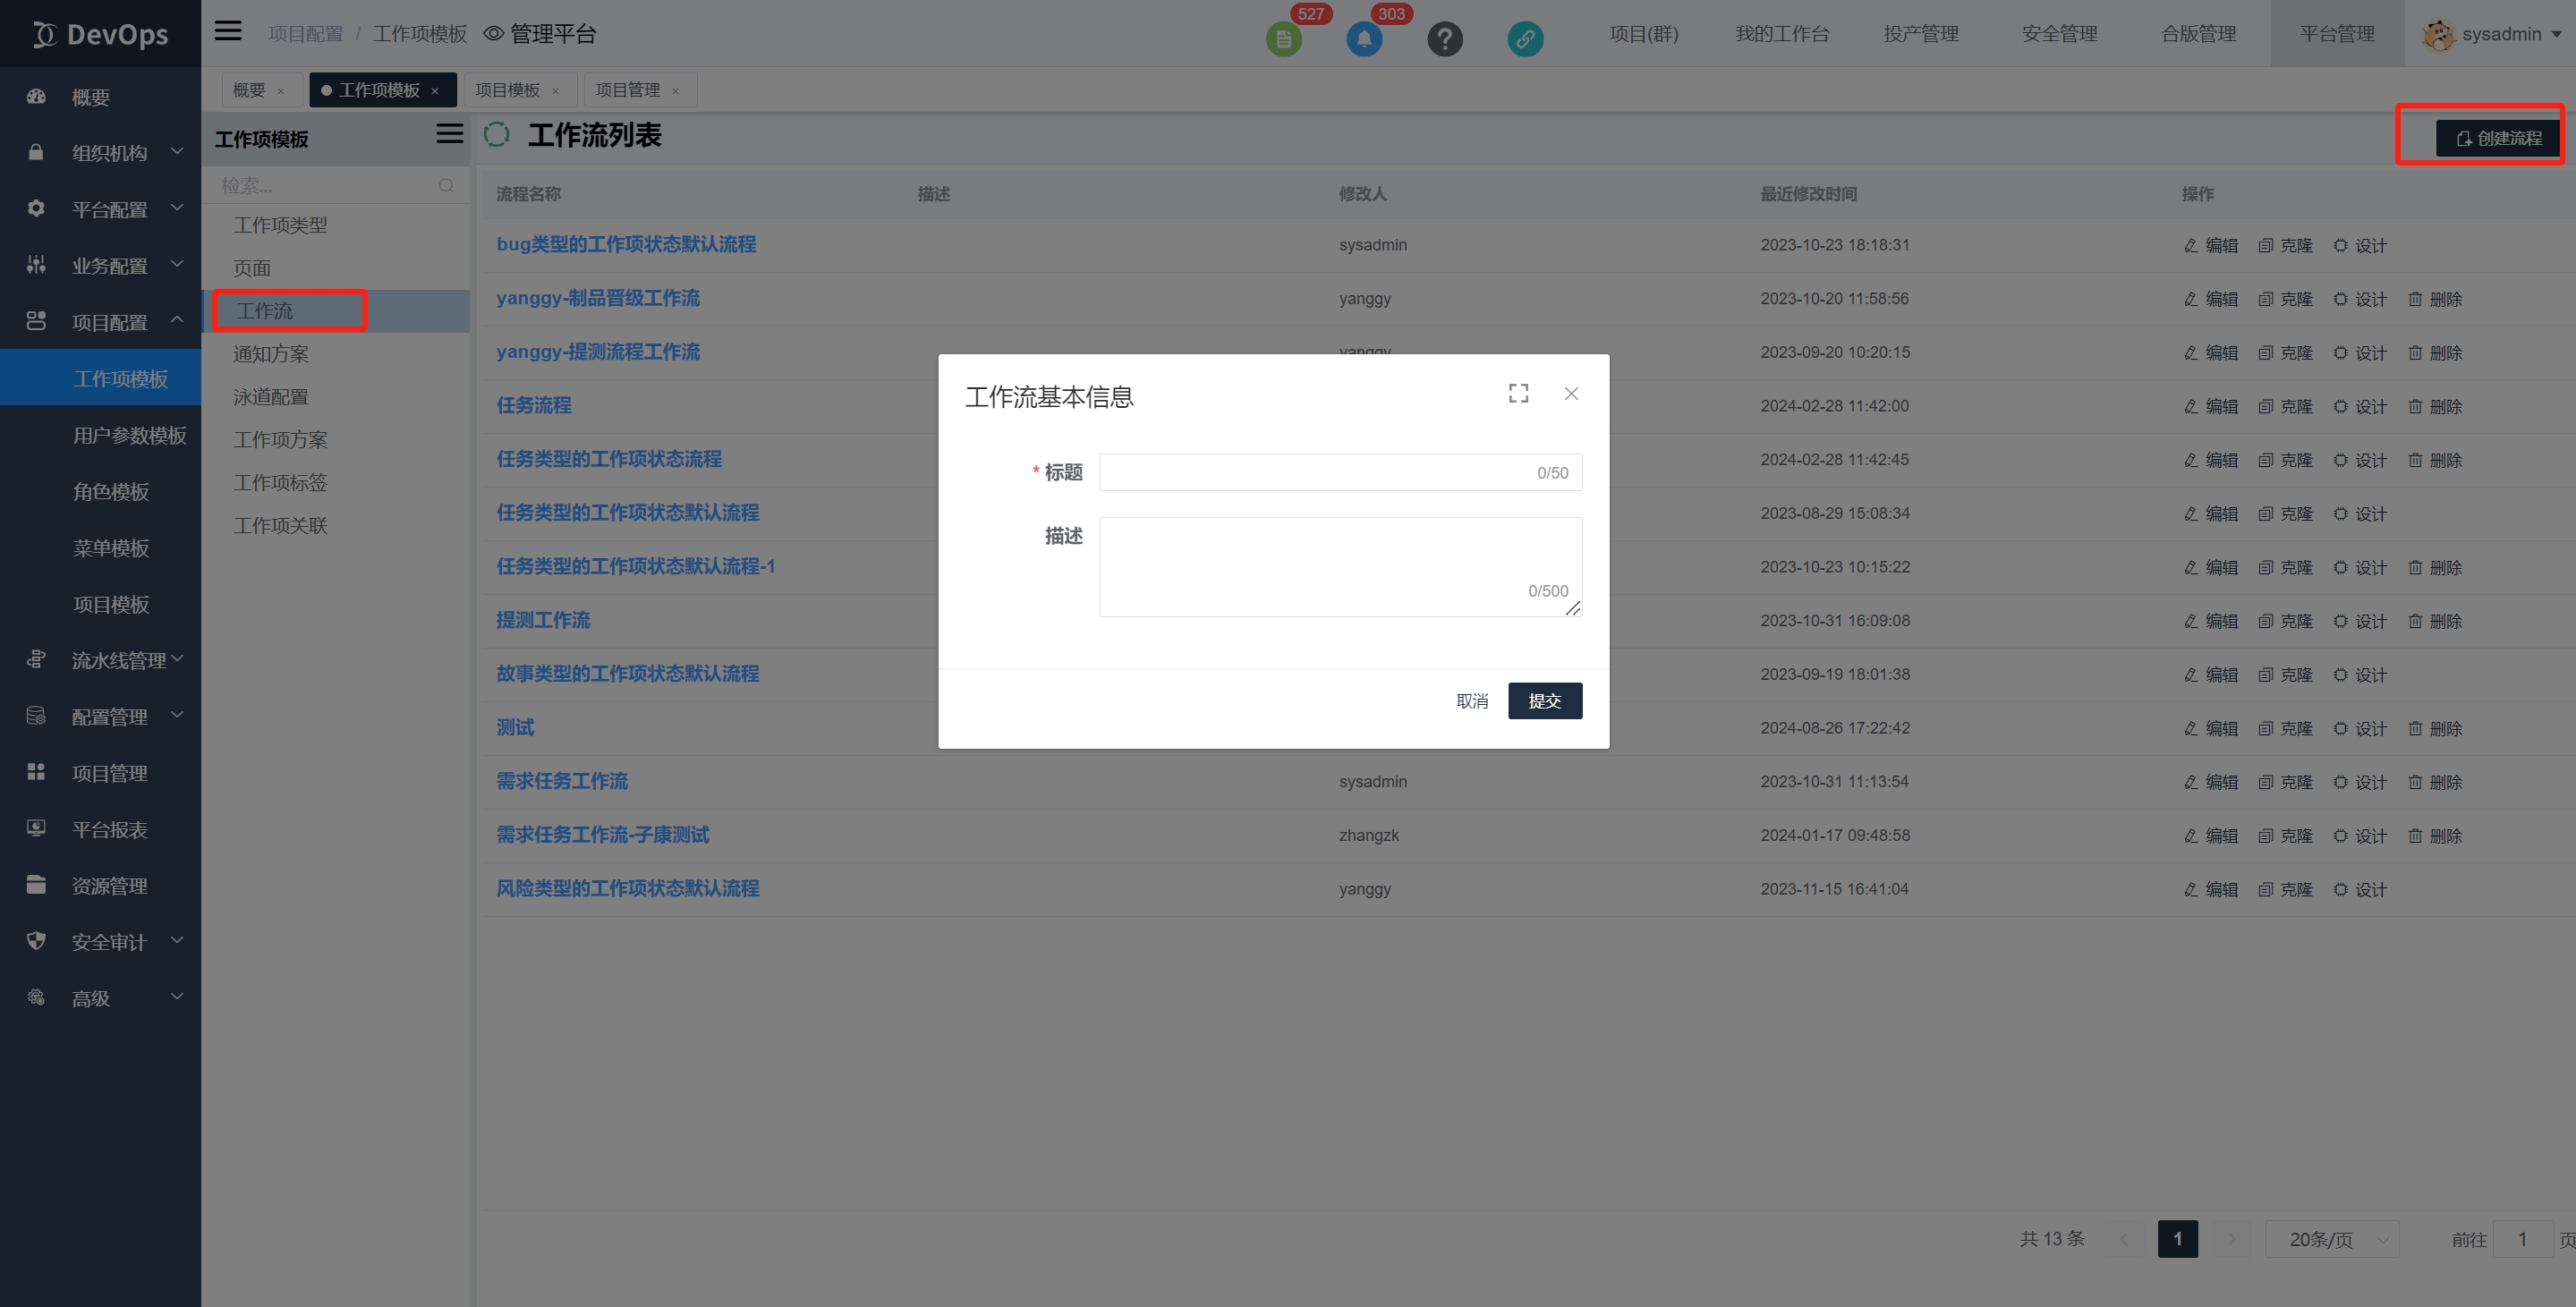
Task: Open the 20条/页 page size dropdown
Action: [x=2331, y=1239]
